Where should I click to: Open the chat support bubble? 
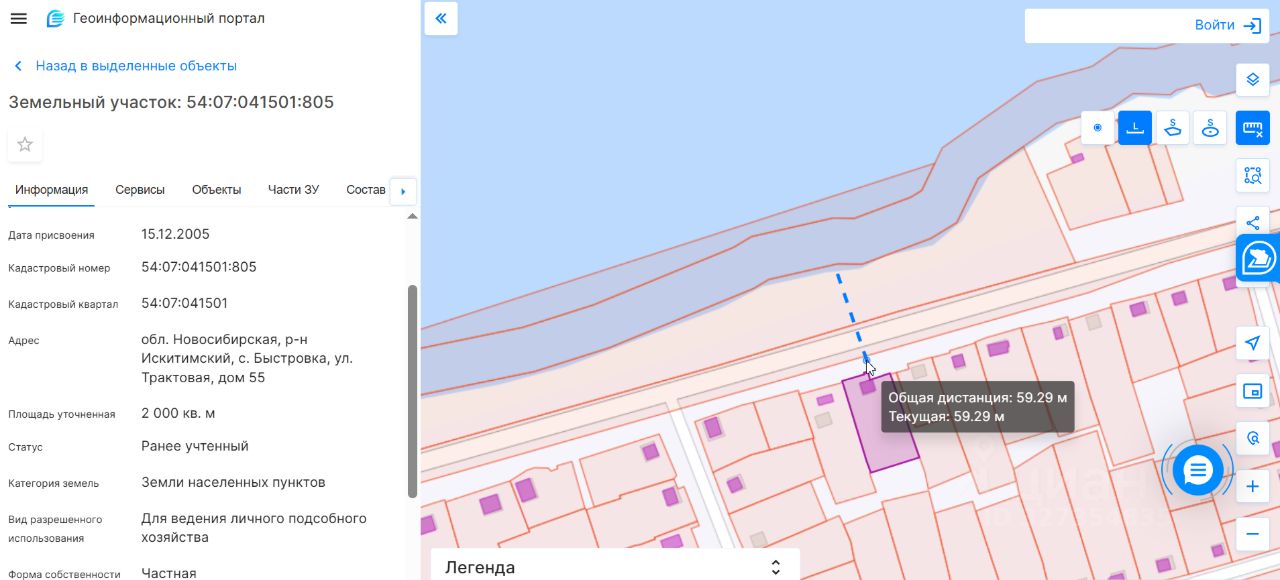coord(1198,469)
